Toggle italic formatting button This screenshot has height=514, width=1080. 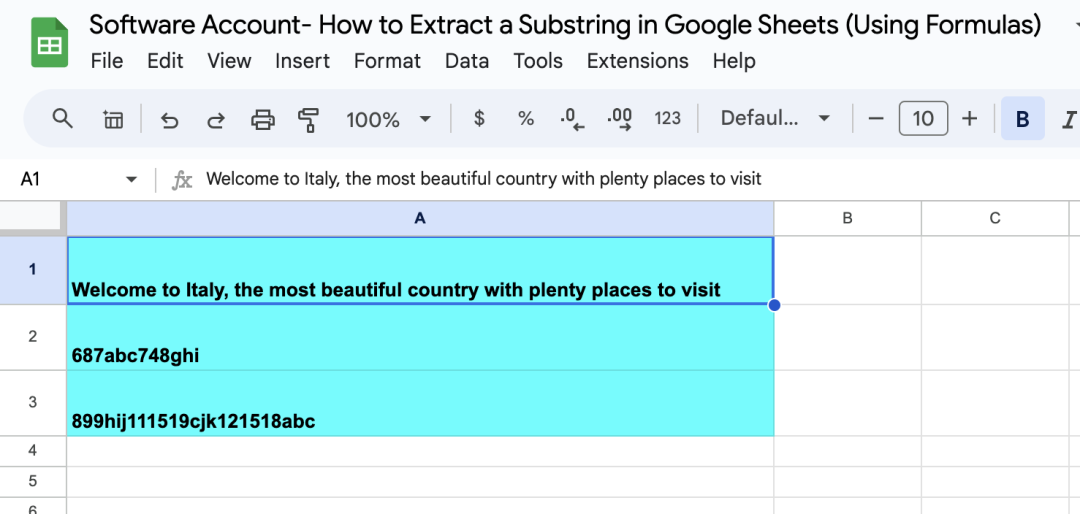click(1068, 120)
